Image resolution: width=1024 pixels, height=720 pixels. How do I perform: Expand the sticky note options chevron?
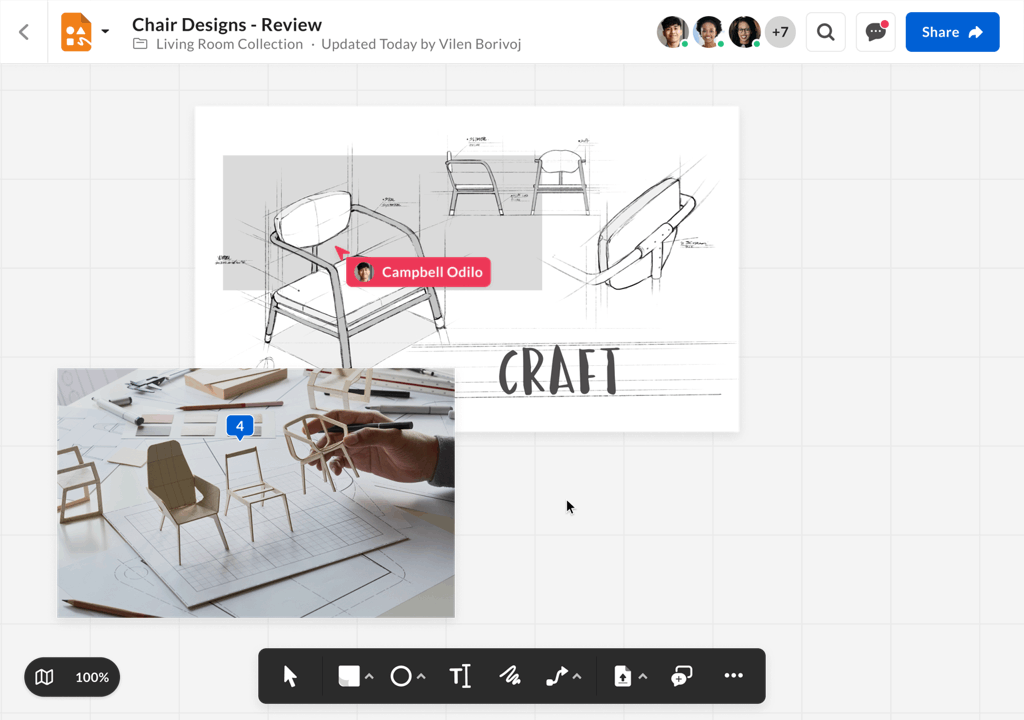pyautogui.click(x=370, y=676)
